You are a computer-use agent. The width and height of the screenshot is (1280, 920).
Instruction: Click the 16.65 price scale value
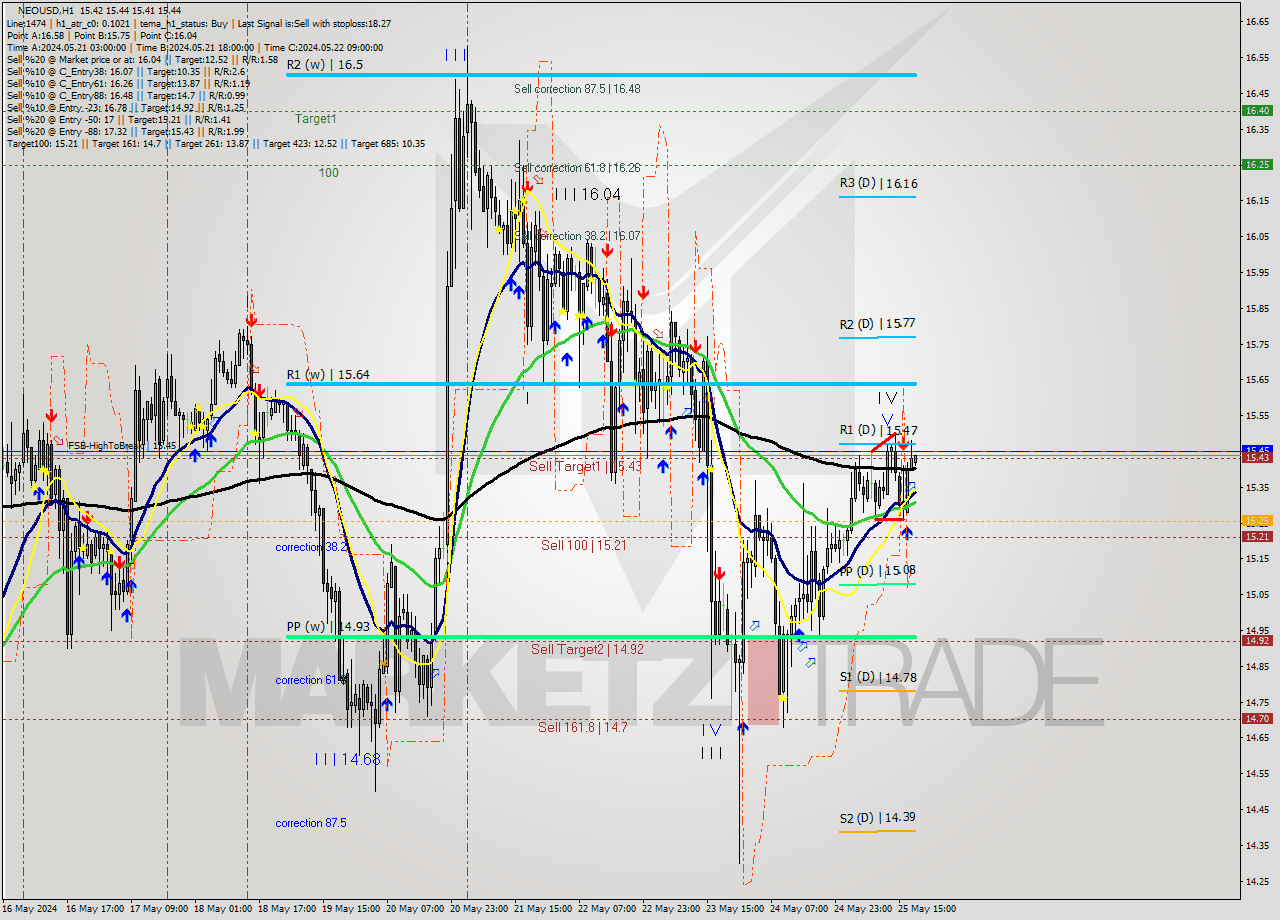(1256, 21)
